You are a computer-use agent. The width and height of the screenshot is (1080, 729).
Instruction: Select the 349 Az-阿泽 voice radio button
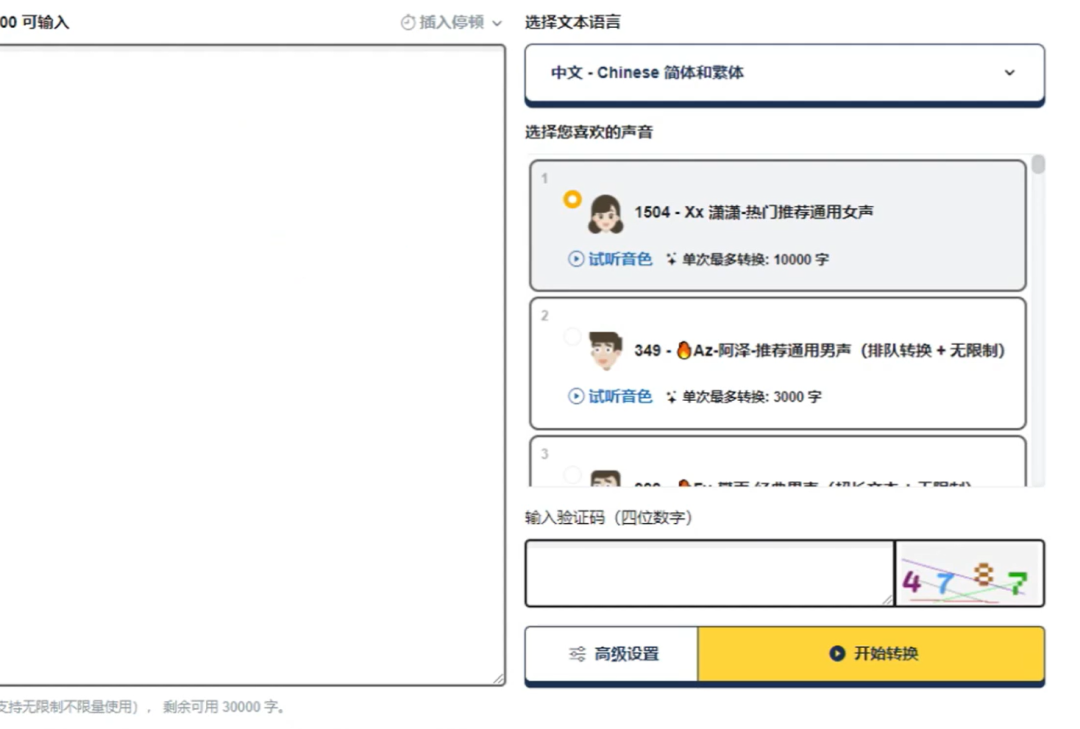pos(572,336)
